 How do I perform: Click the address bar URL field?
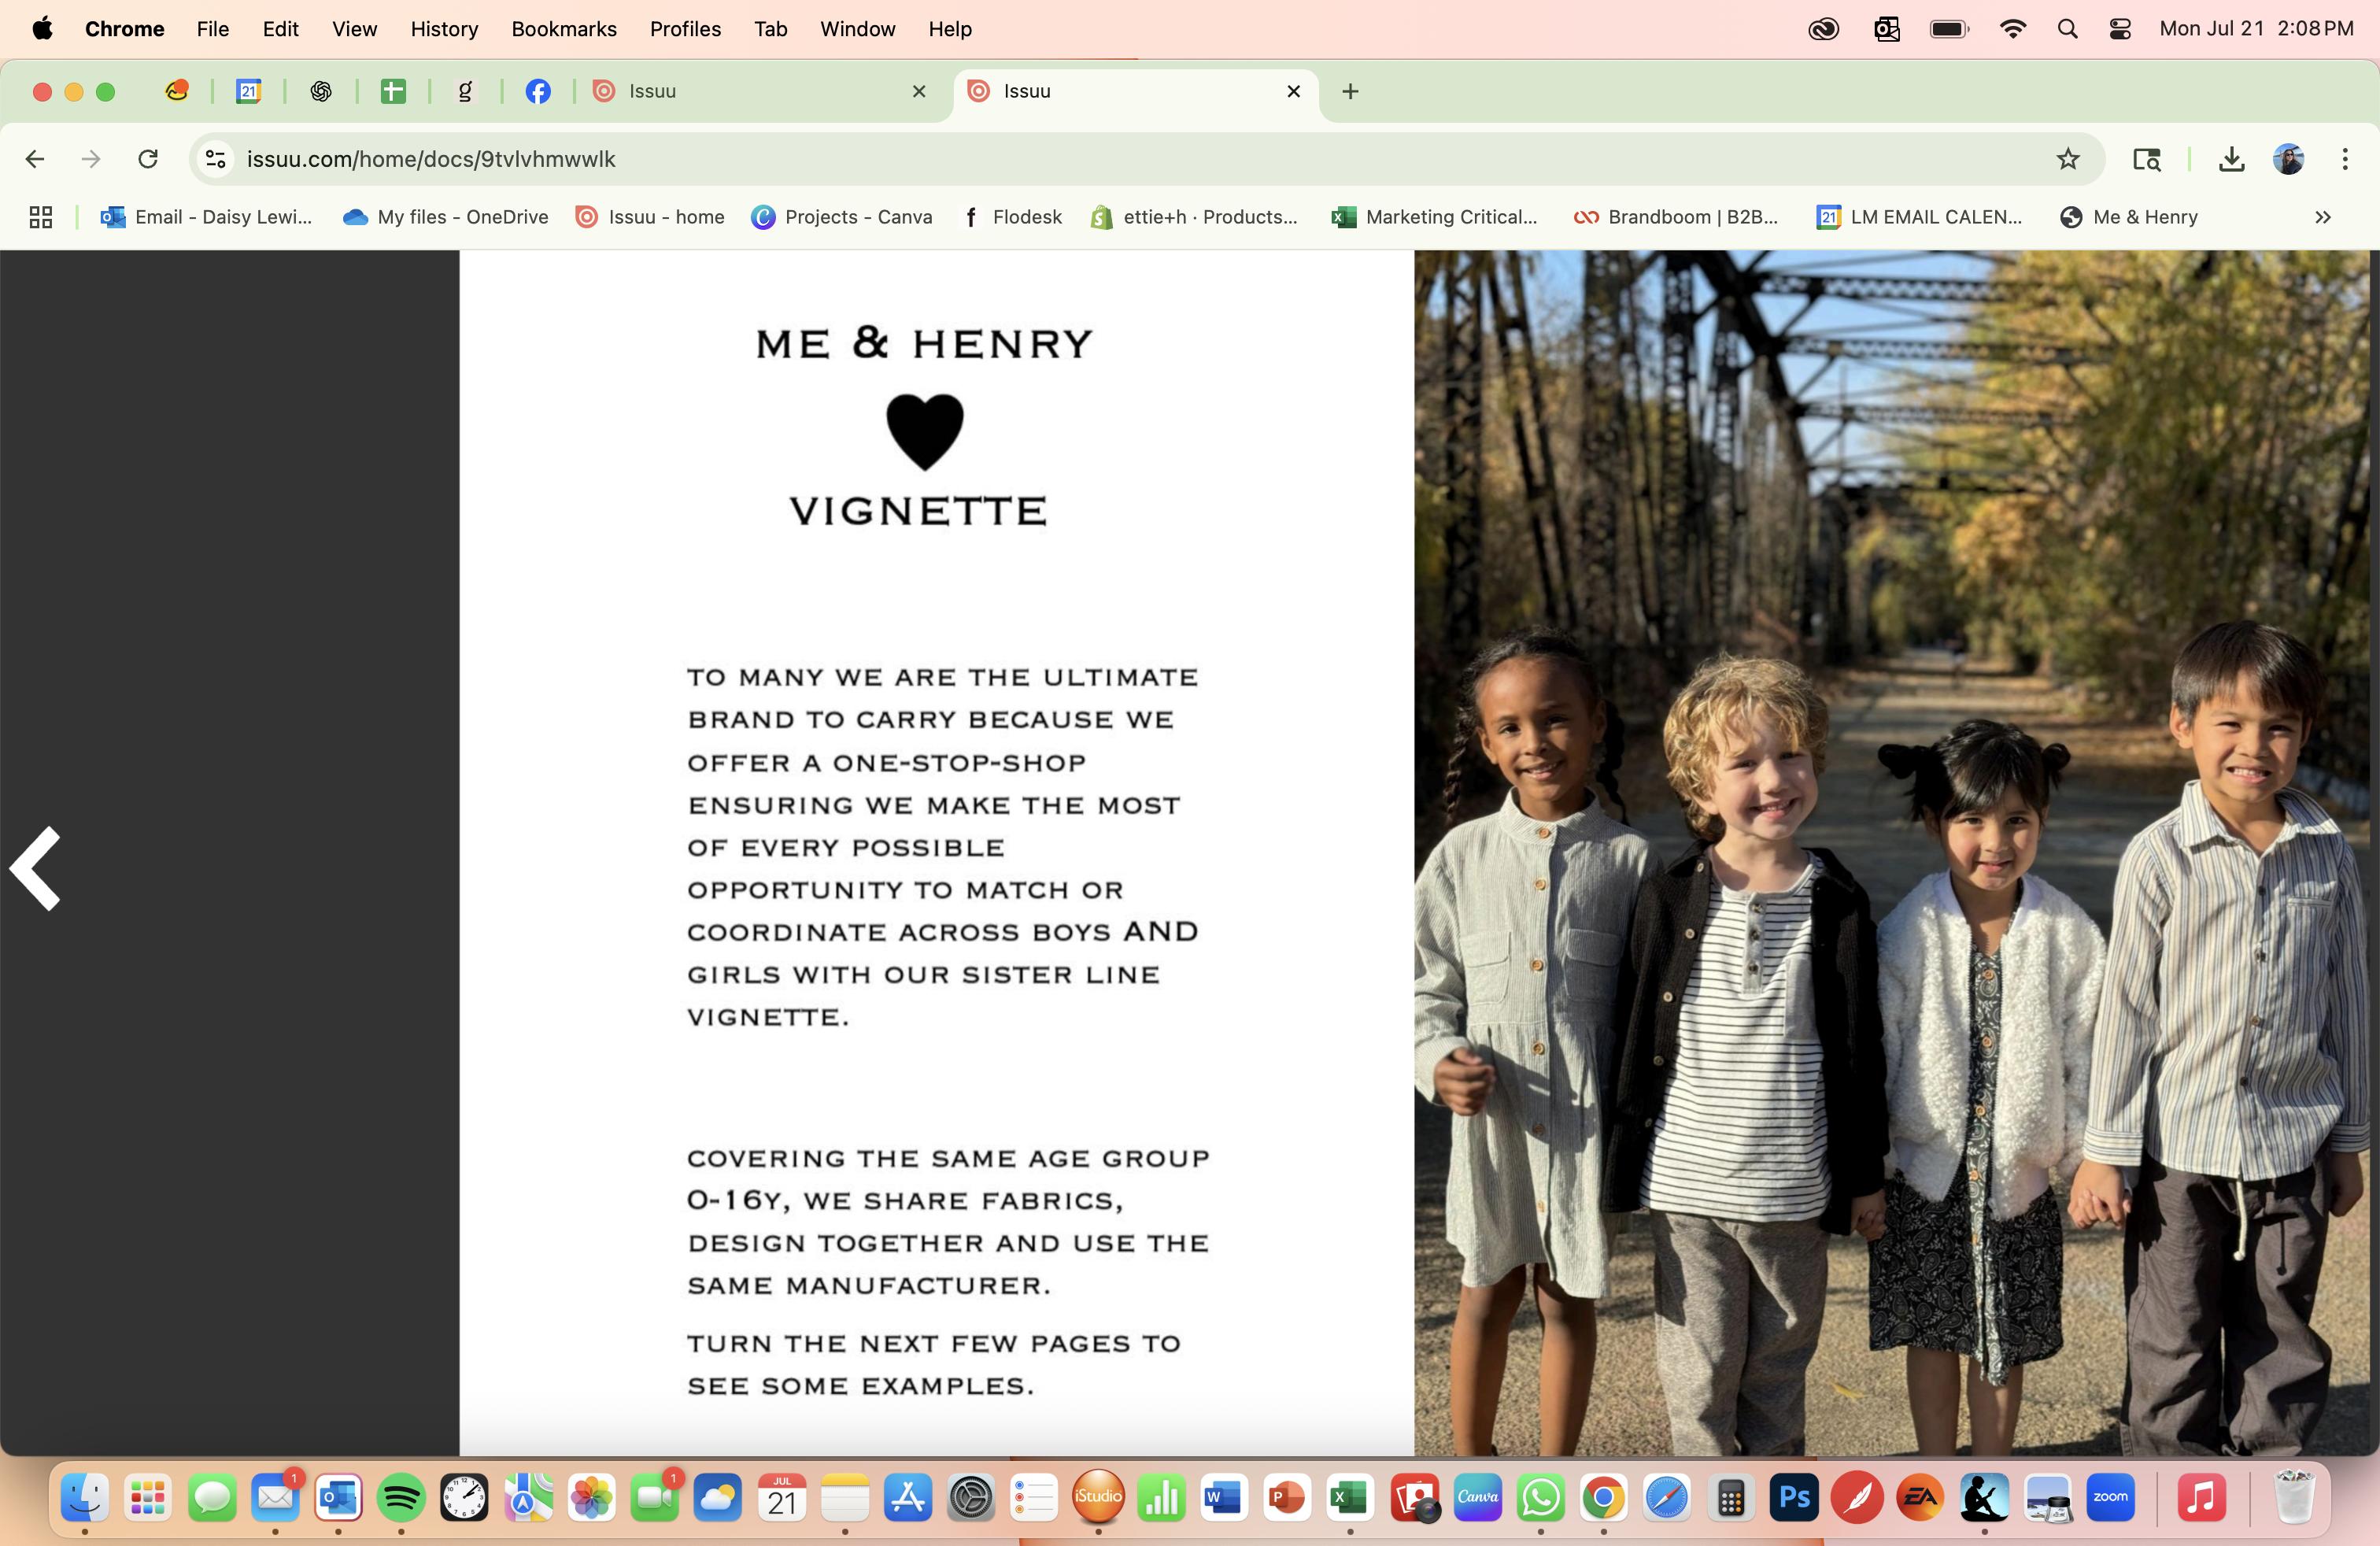[1100, 159]
